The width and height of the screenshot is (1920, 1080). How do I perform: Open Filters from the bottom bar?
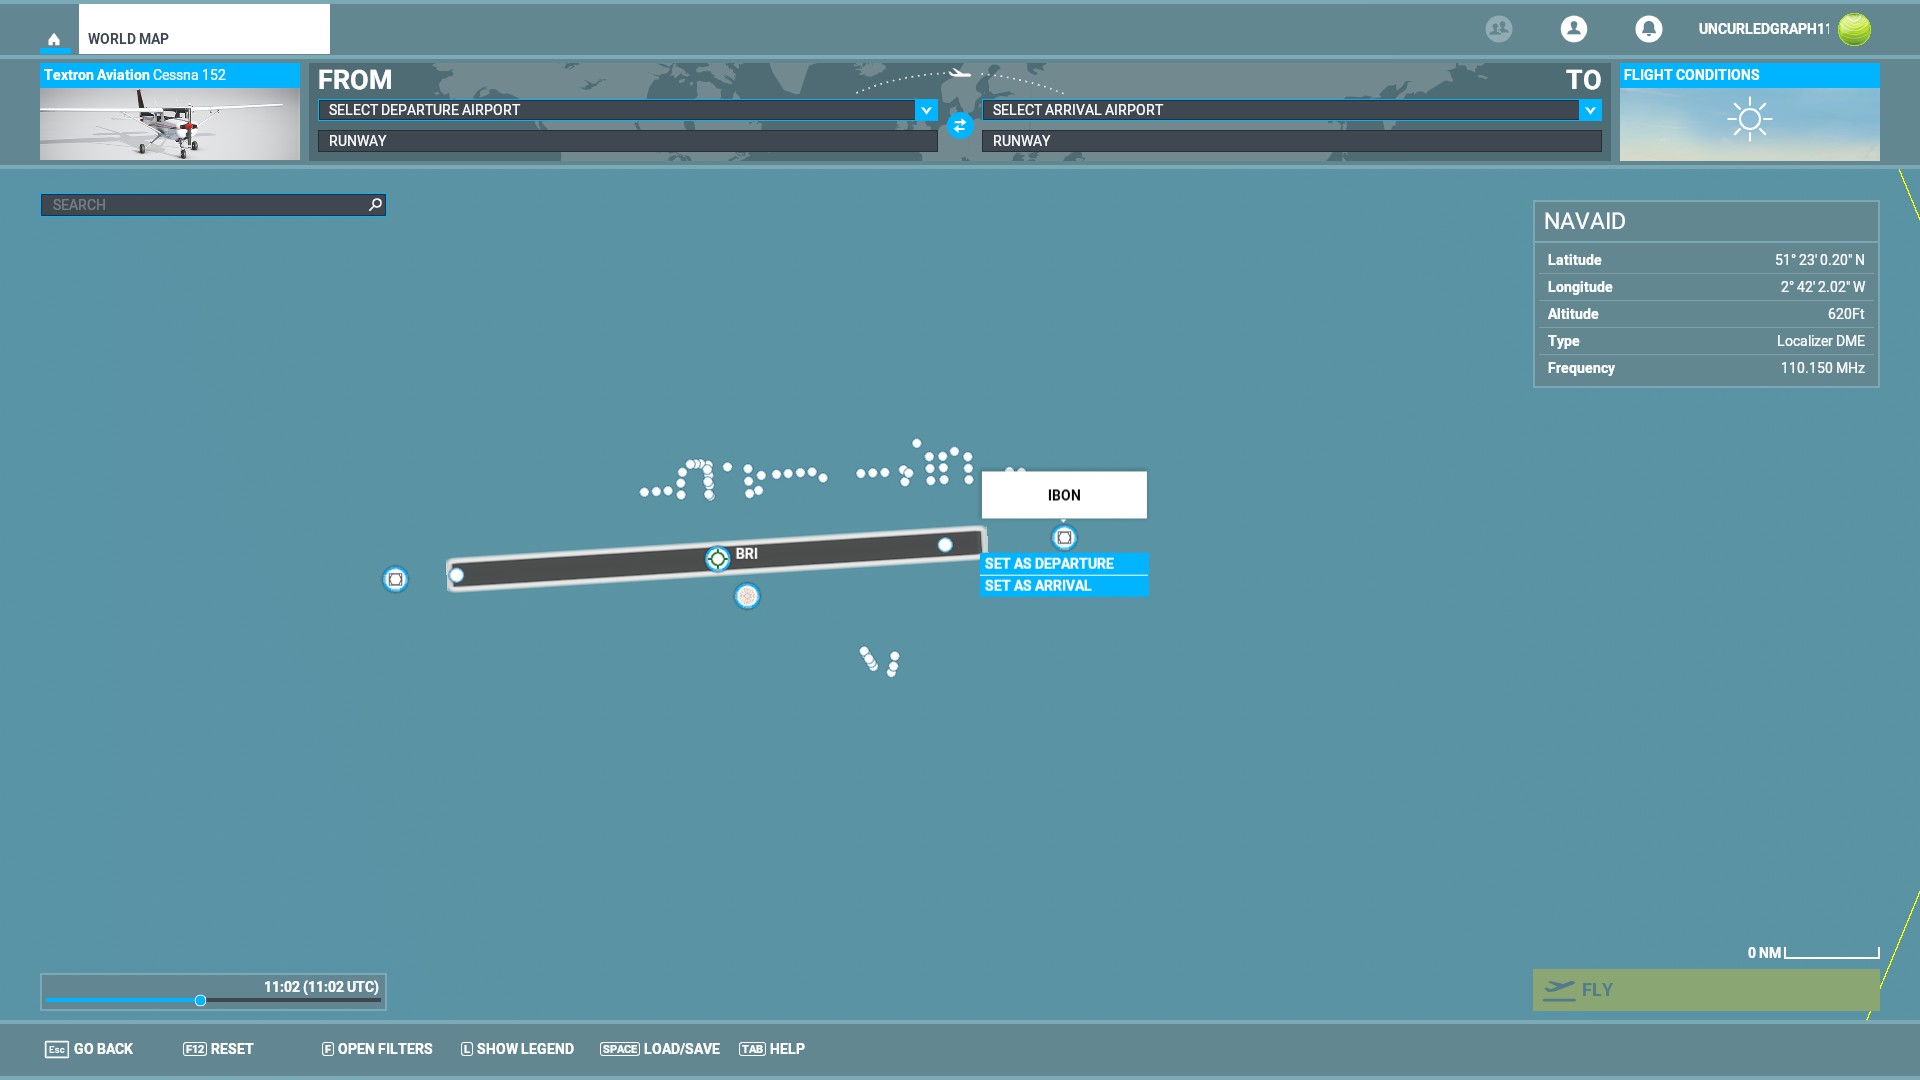pos(376,1049)
